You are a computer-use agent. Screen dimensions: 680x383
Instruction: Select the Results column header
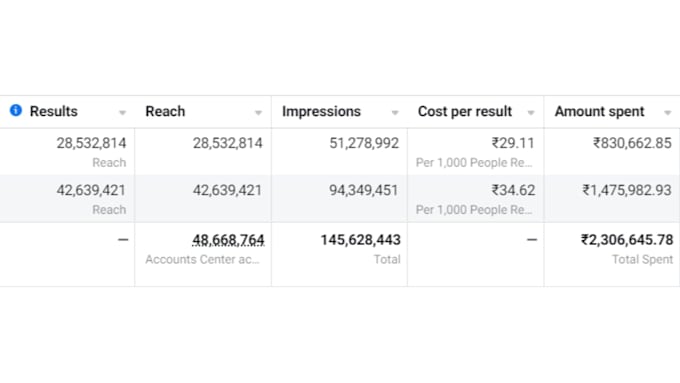[x=54, y=111]
